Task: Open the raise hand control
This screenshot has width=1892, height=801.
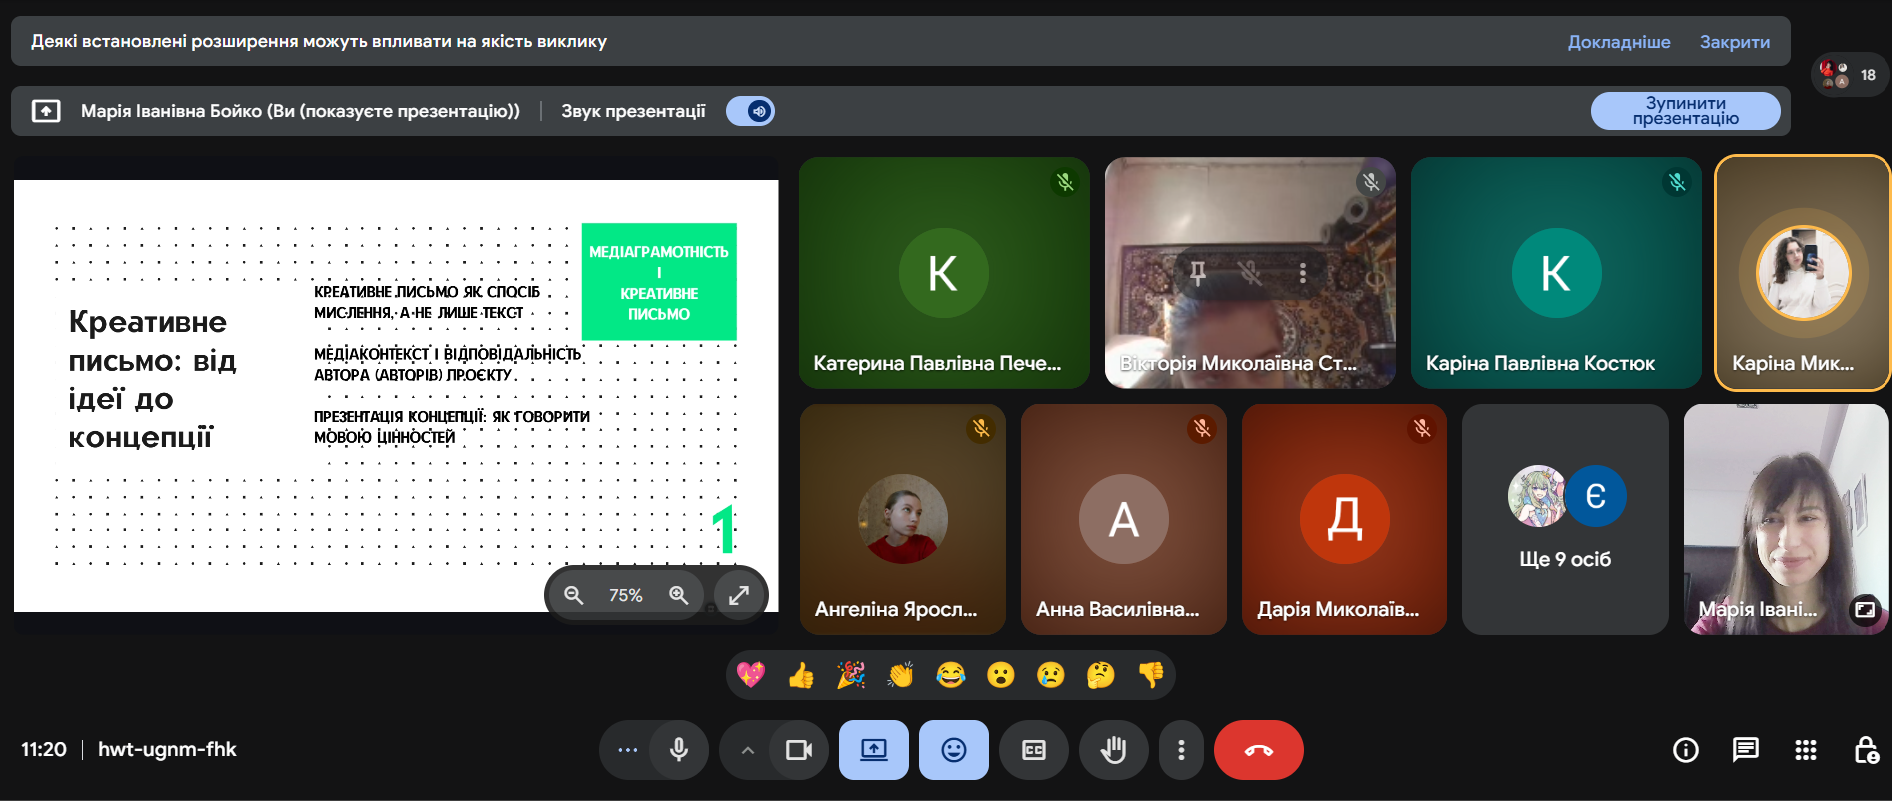Action: coord(1113,750)
